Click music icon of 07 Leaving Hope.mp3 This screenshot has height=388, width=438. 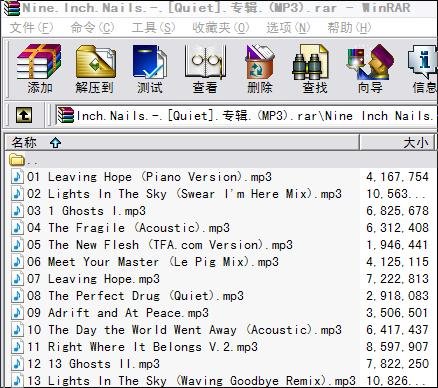[17, 279]
